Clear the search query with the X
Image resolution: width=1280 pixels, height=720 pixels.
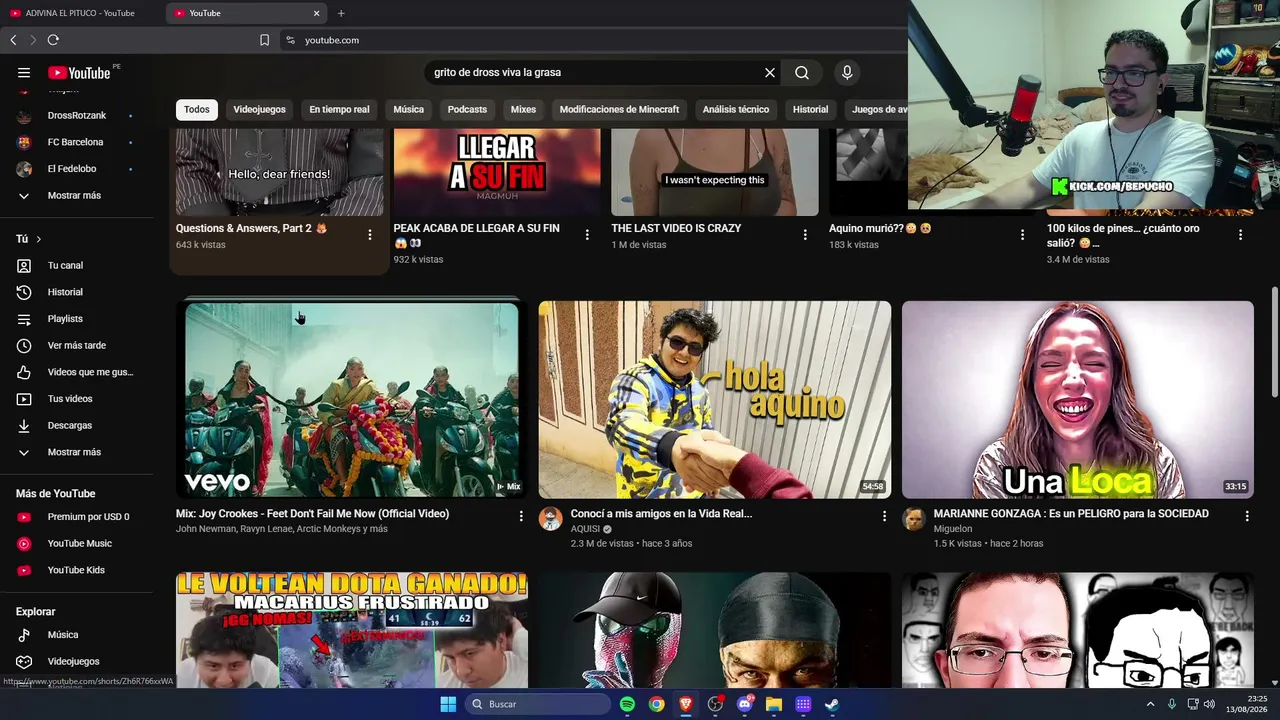click(770, 72)
